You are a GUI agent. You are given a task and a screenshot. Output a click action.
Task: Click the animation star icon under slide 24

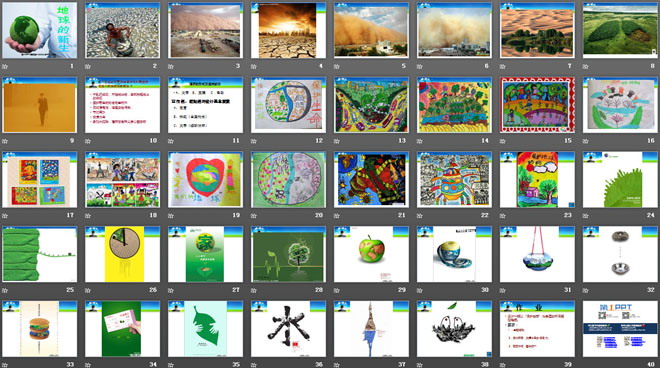(x=585, y=216)
